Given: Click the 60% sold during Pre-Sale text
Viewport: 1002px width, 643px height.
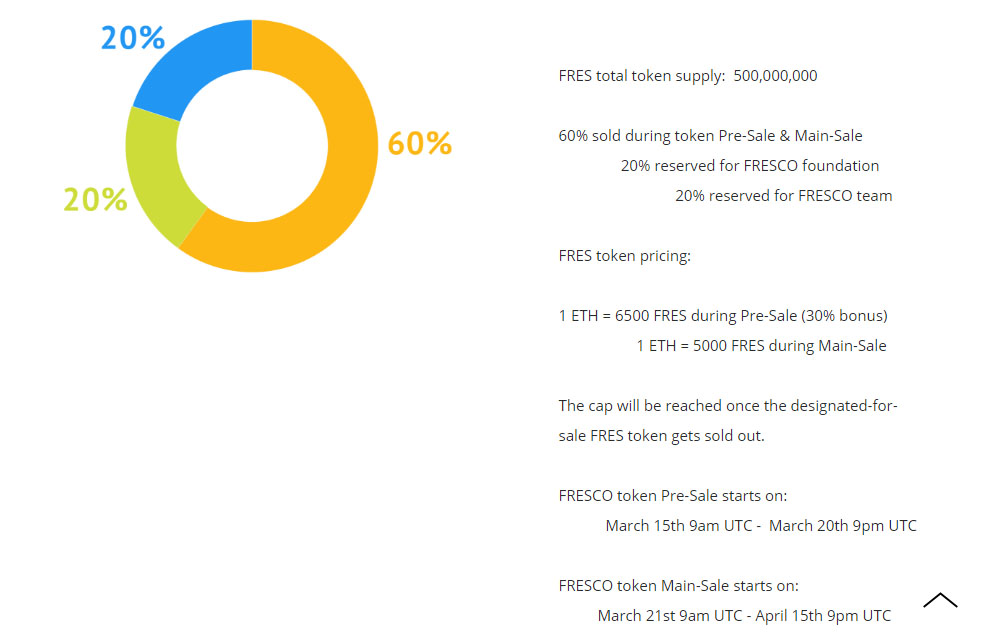Looking at the screenshot, I should click(x=710, y=136).
